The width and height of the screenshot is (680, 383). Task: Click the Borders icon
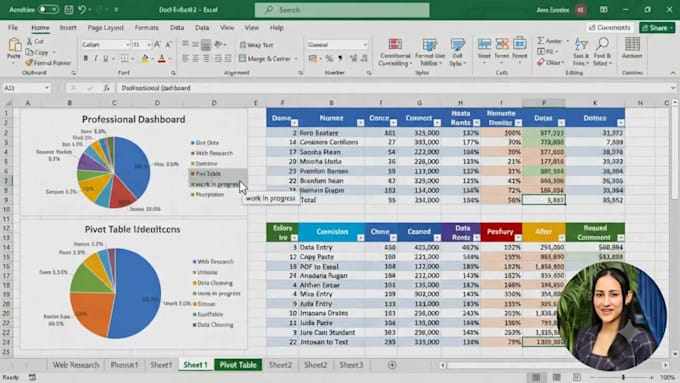124,59
